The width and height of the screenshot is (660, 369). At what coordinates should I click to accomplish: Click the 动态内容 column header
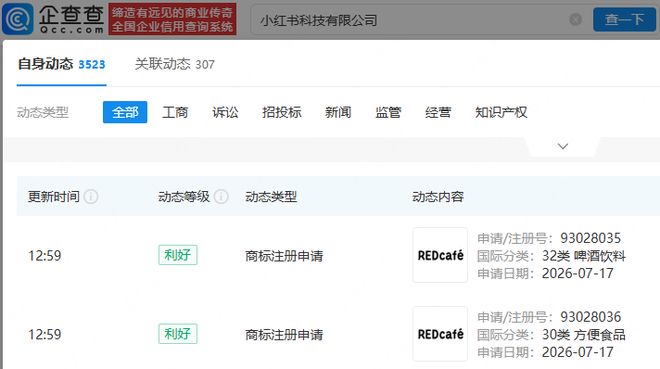point(438,196)
